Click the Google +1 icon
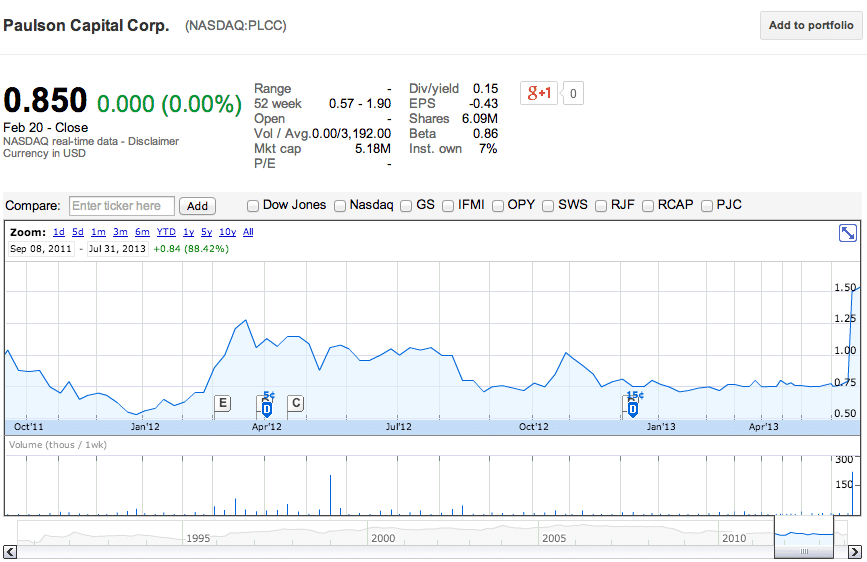 (539, 93)
